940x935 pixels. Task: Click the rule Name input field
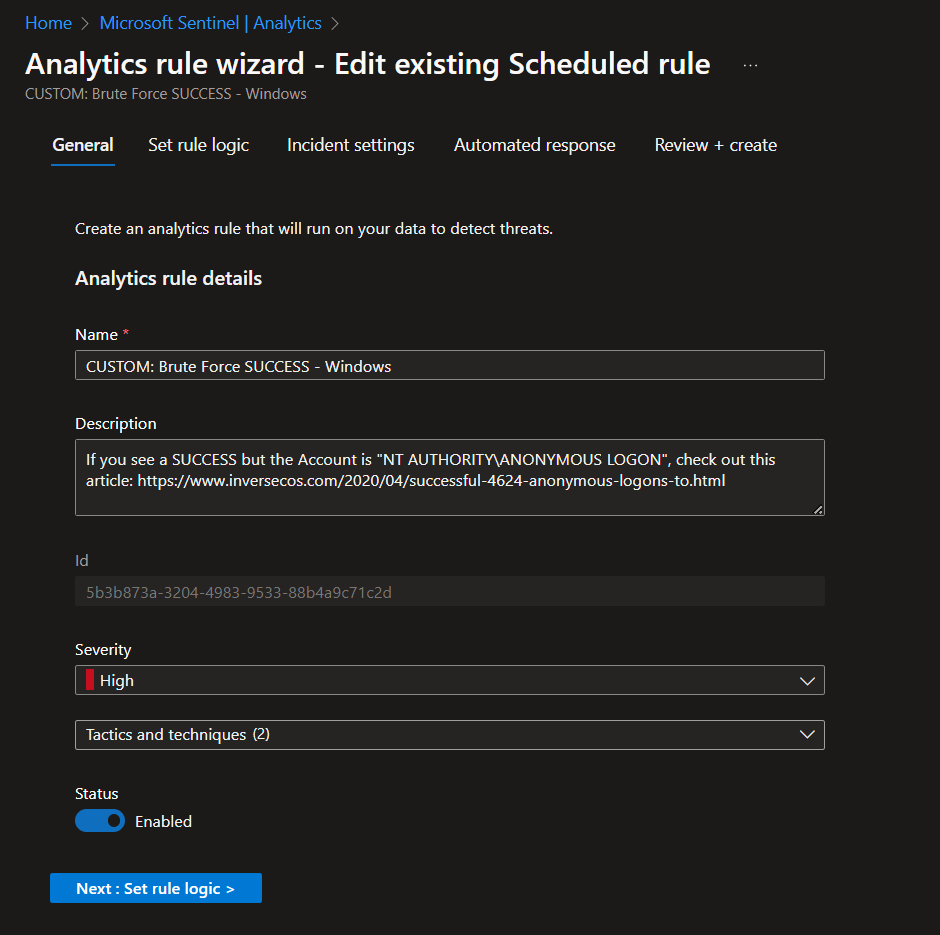click(450, 365)
